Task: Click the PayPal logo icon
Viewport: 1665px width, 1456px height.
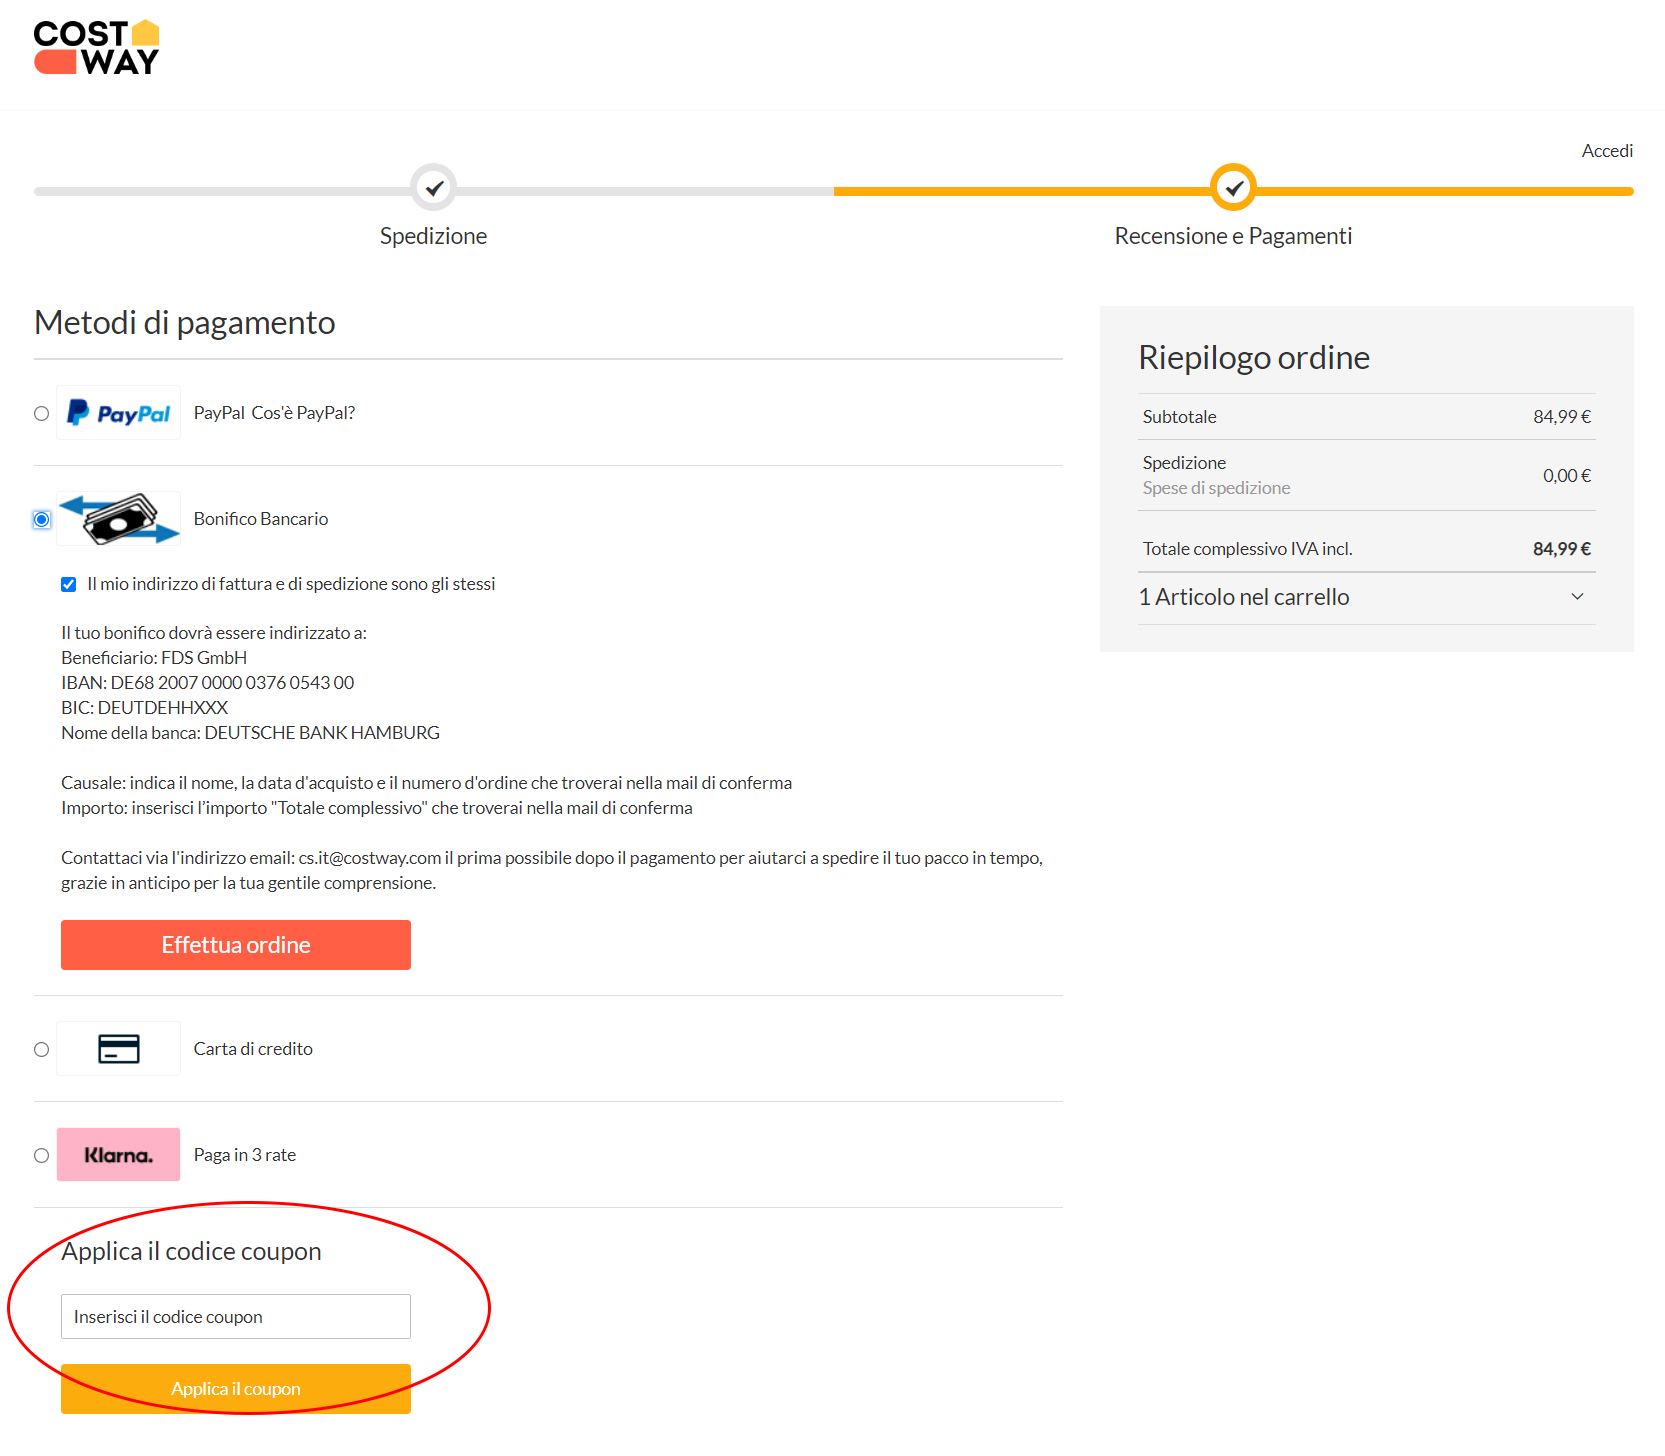Action: tap(118, 413)
